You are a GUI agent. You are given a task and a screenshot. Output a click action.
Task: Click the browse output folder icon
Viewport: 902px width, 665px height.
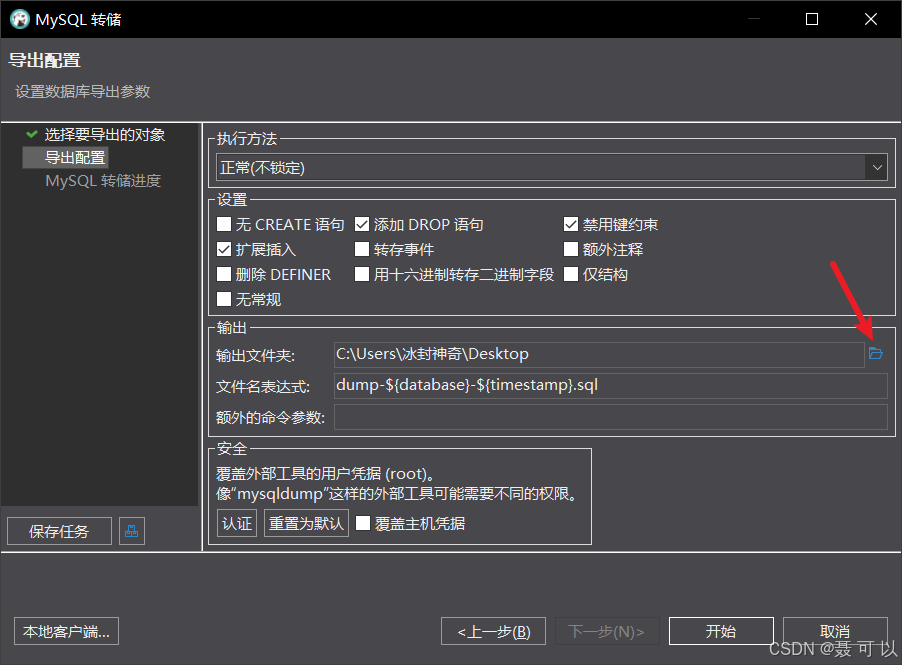click(876, 353)
